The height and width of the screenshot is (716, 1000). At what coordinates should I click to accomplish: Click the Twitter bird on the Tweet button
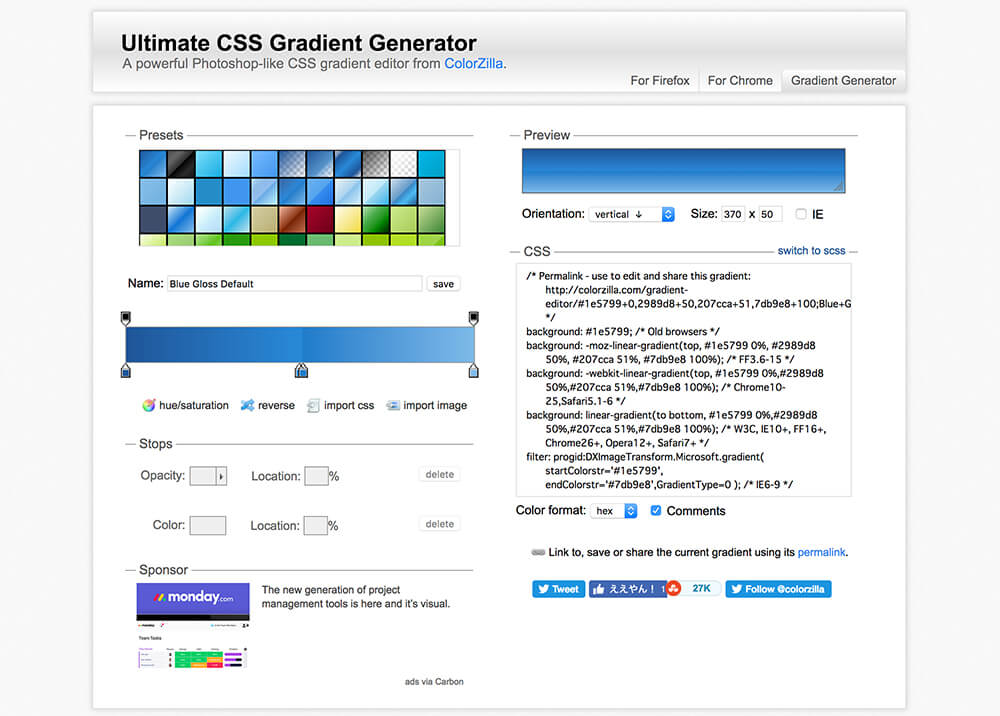[x=543, y=588]
